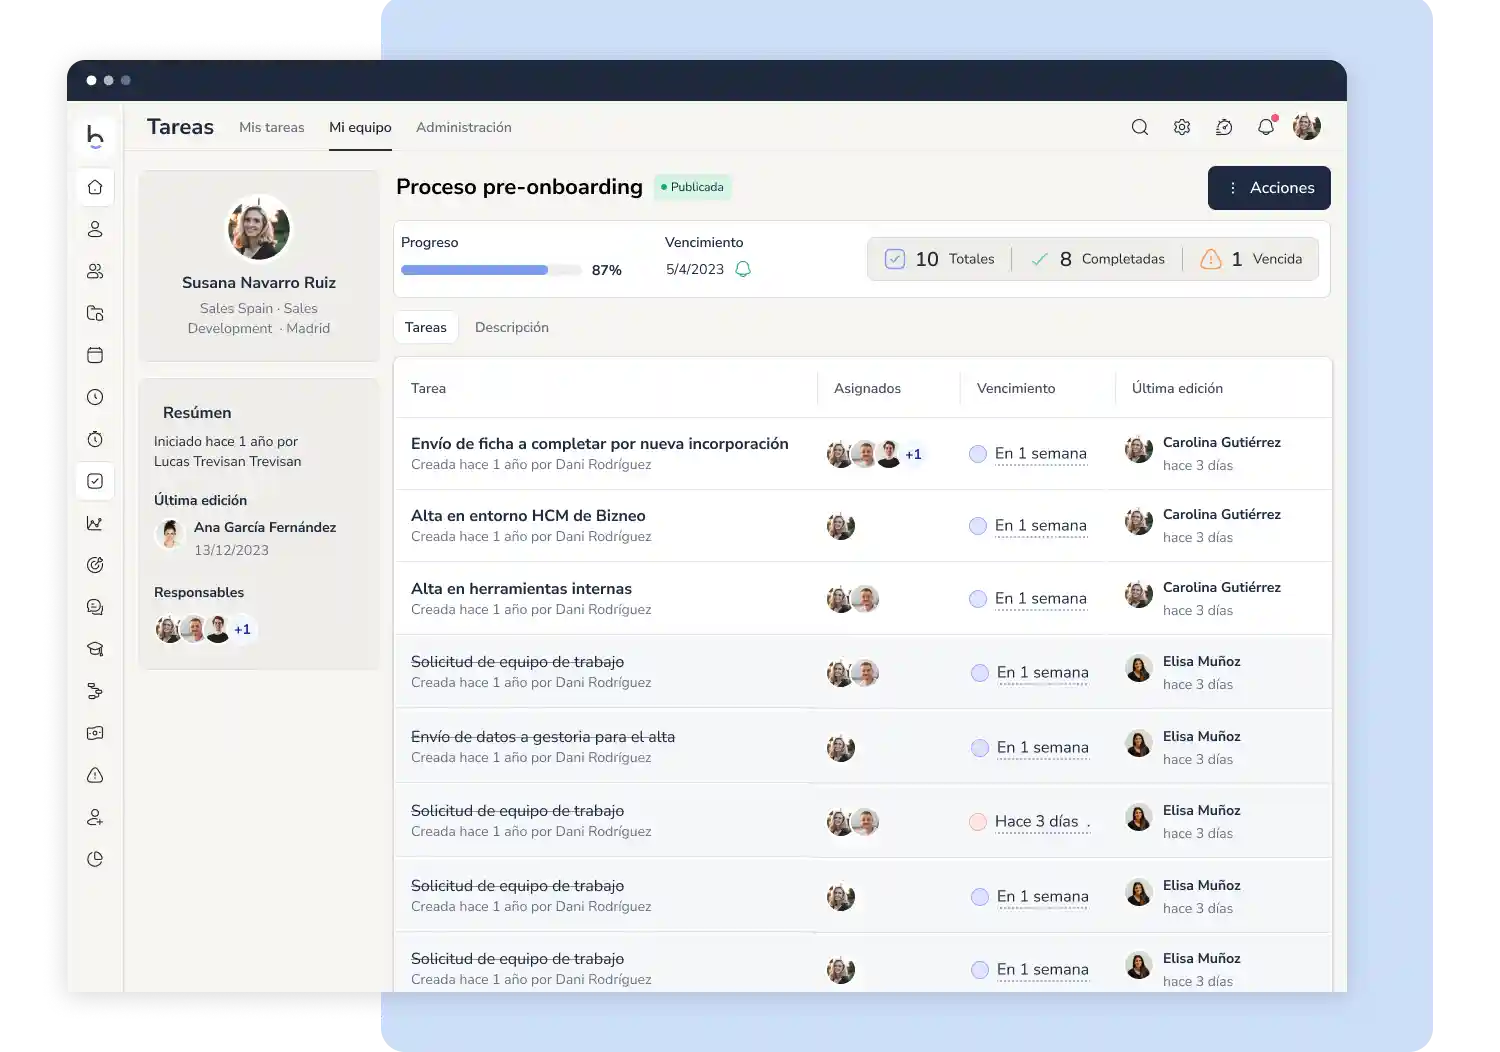Image resolution: width=1500 pixels, height=1052 pixels.
Task: Open the target goals sidebar icon
Action: [x=95, y=565]
